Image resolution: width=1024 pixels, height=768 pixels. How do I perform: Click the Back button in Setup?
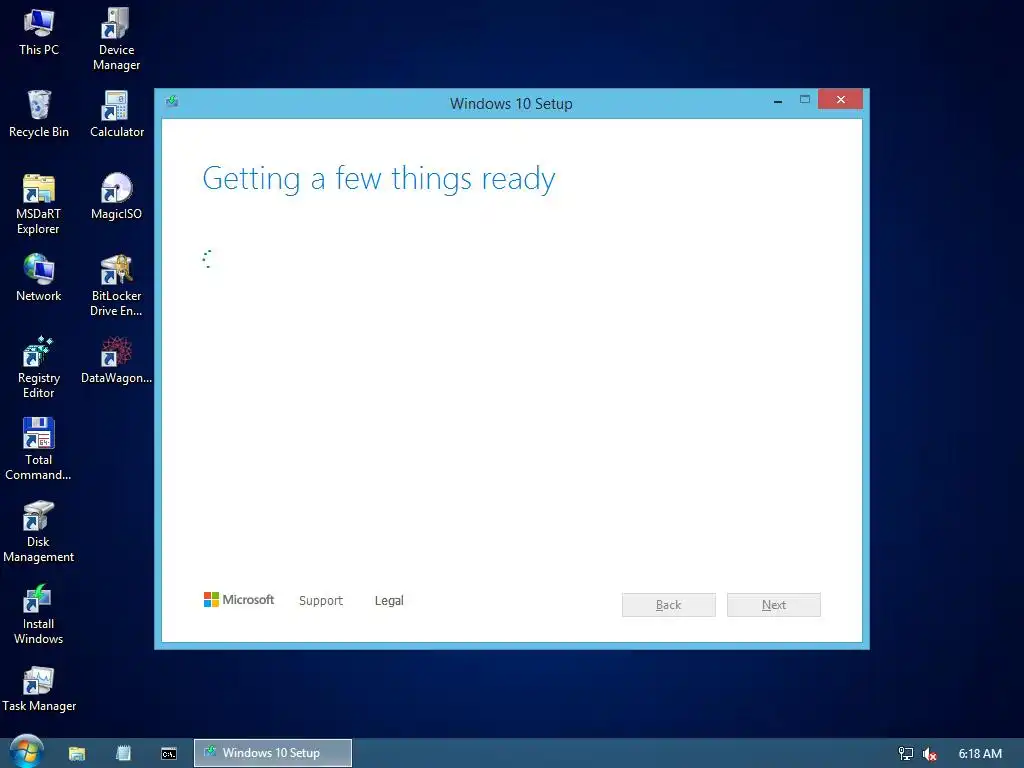(669, 605)
